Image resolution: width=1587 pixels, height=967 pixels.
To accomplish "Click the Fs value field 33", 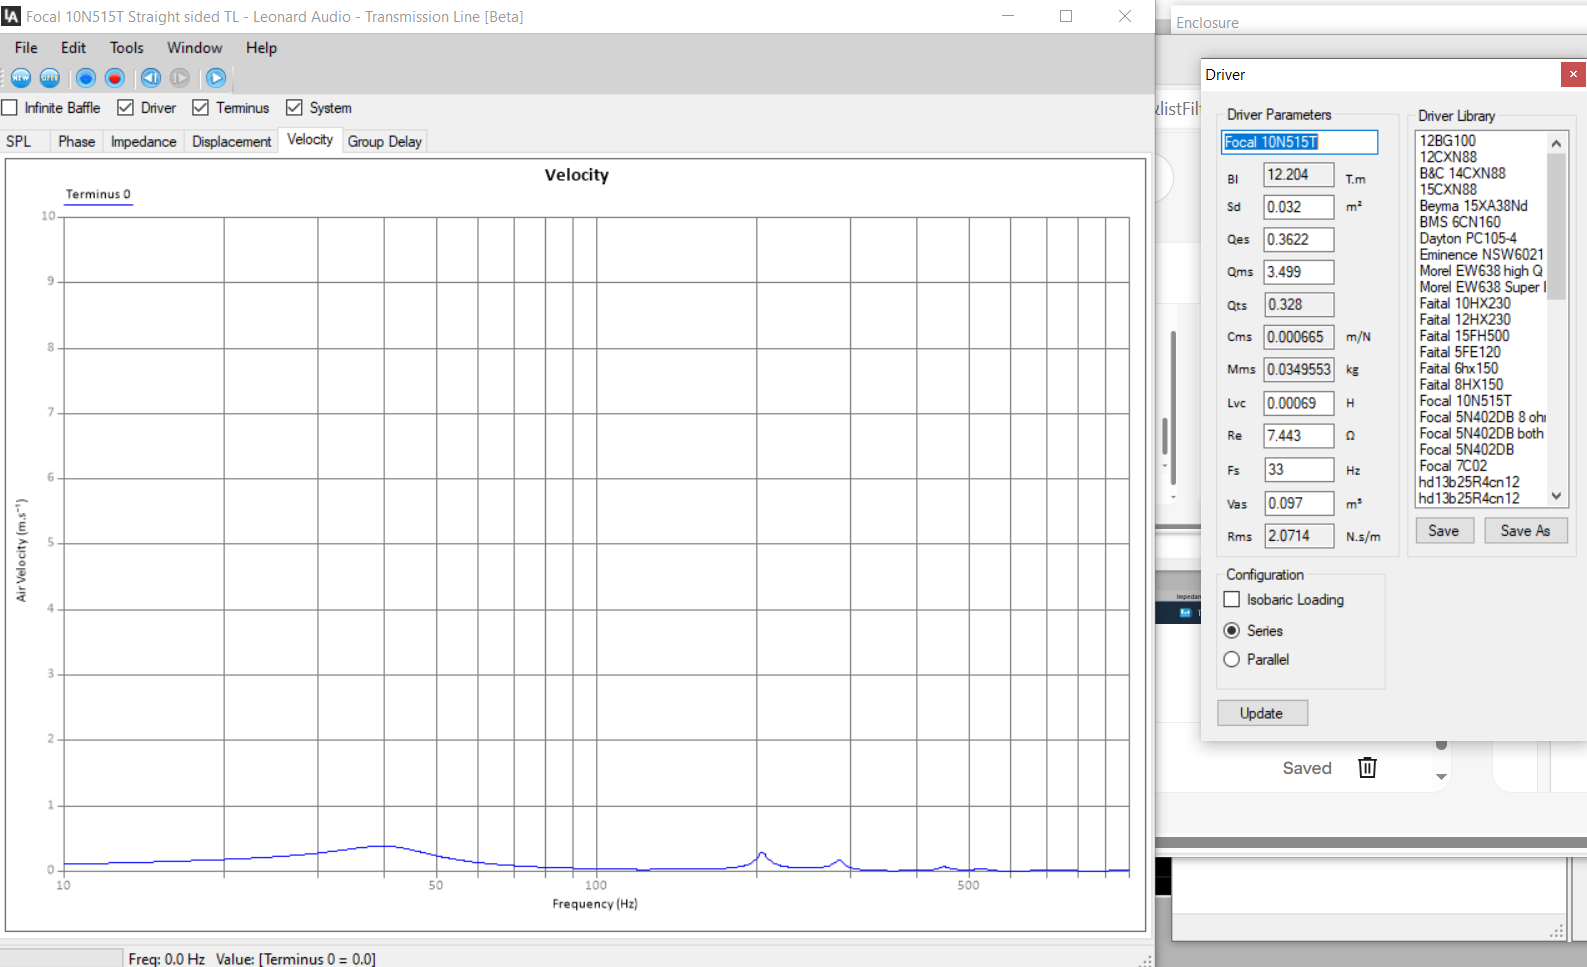I will [1298, 470].
